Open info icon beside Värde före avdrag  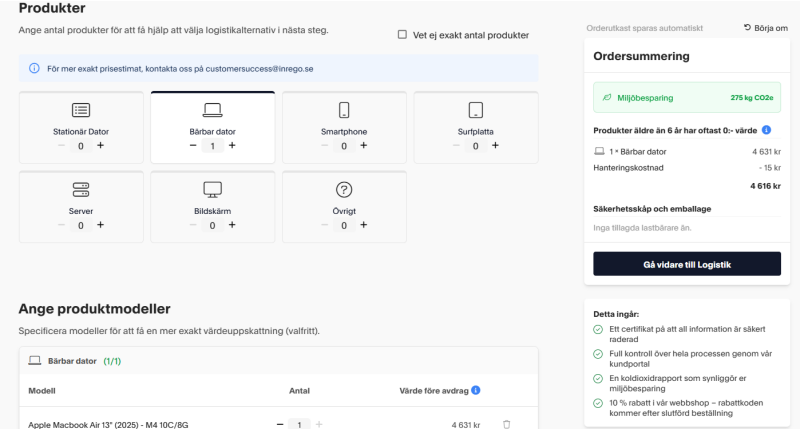tap(476, 391)
